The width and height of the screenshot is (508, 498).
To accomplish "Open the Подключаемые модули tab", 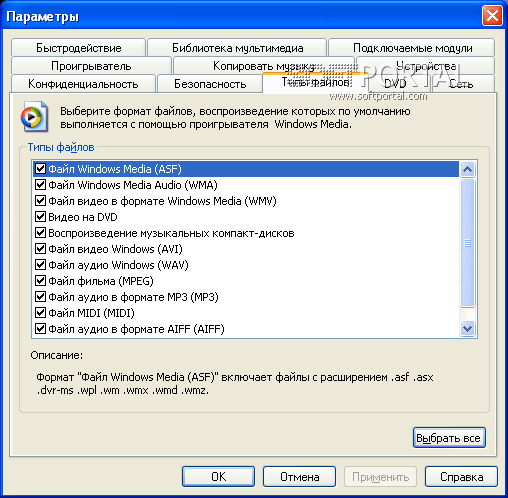I will (412, 48).
